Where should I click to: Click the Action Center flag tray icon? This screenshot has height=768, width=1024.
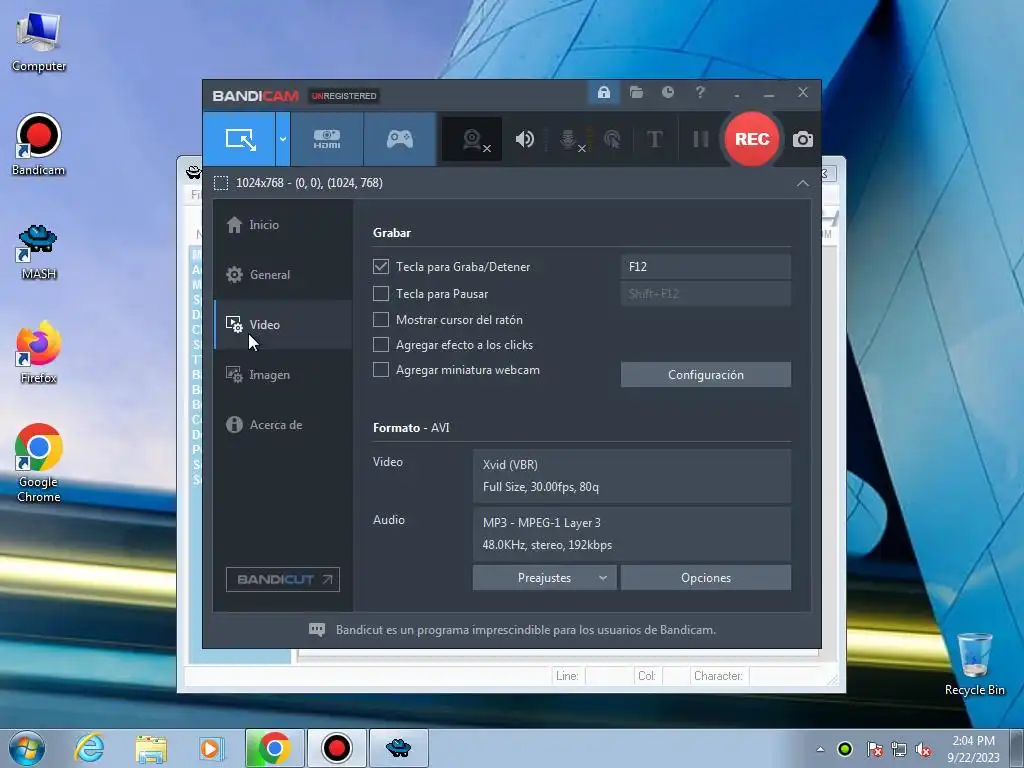[x=874, y=750]
